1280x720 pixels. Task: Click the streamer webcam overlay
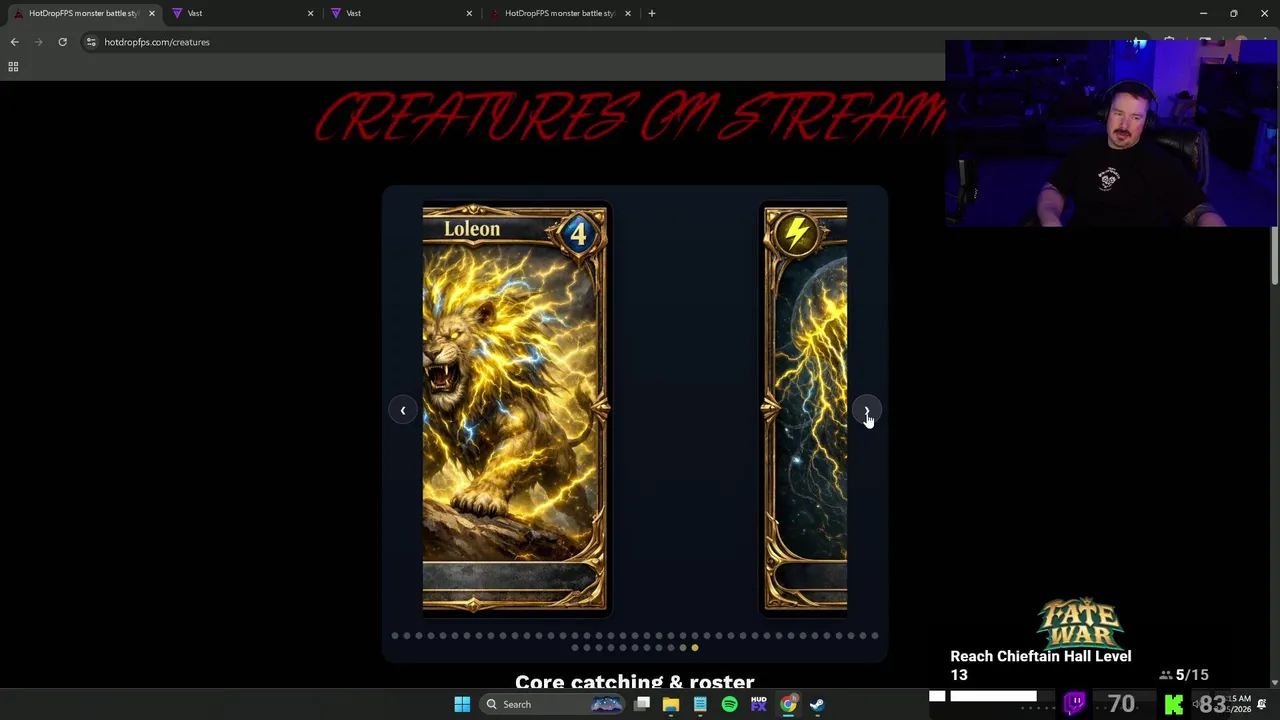(1112, 134)
